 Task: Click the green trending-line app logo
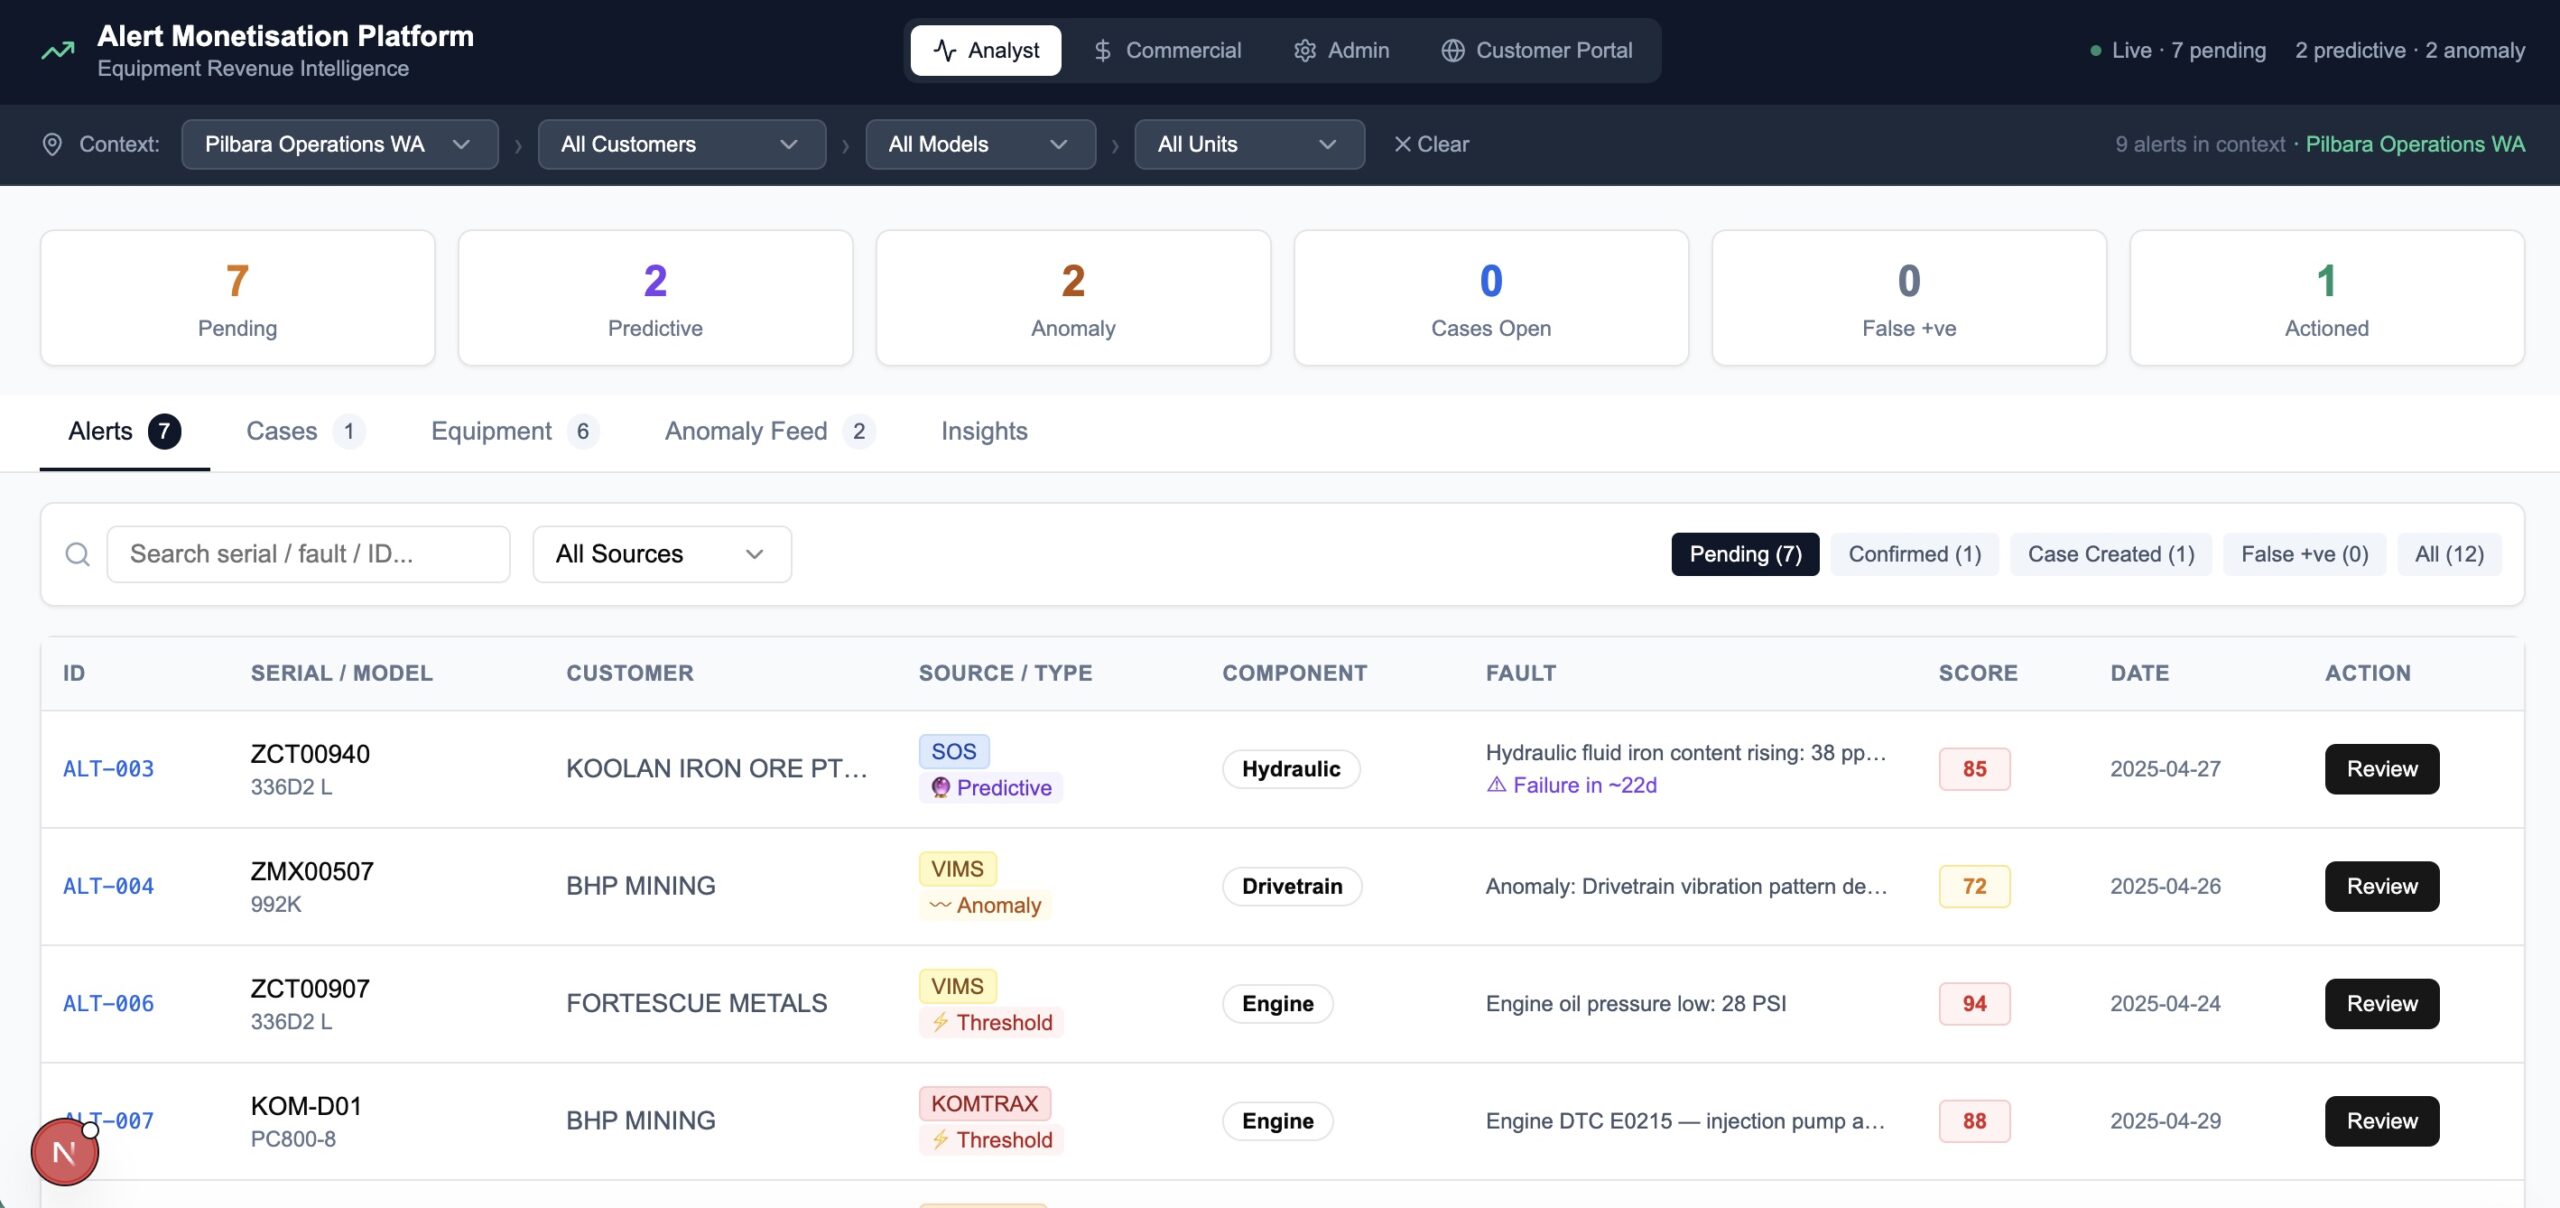coord(57,49)
